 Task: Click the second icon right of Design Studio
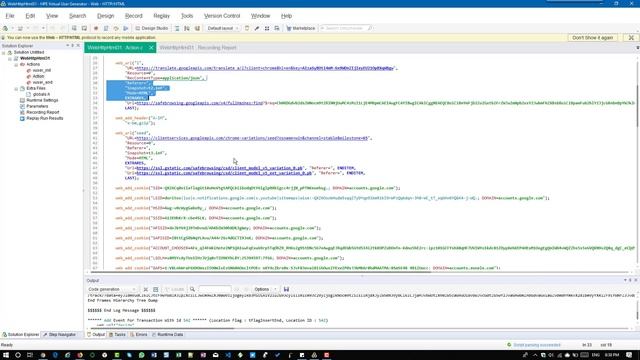(187, 29)
